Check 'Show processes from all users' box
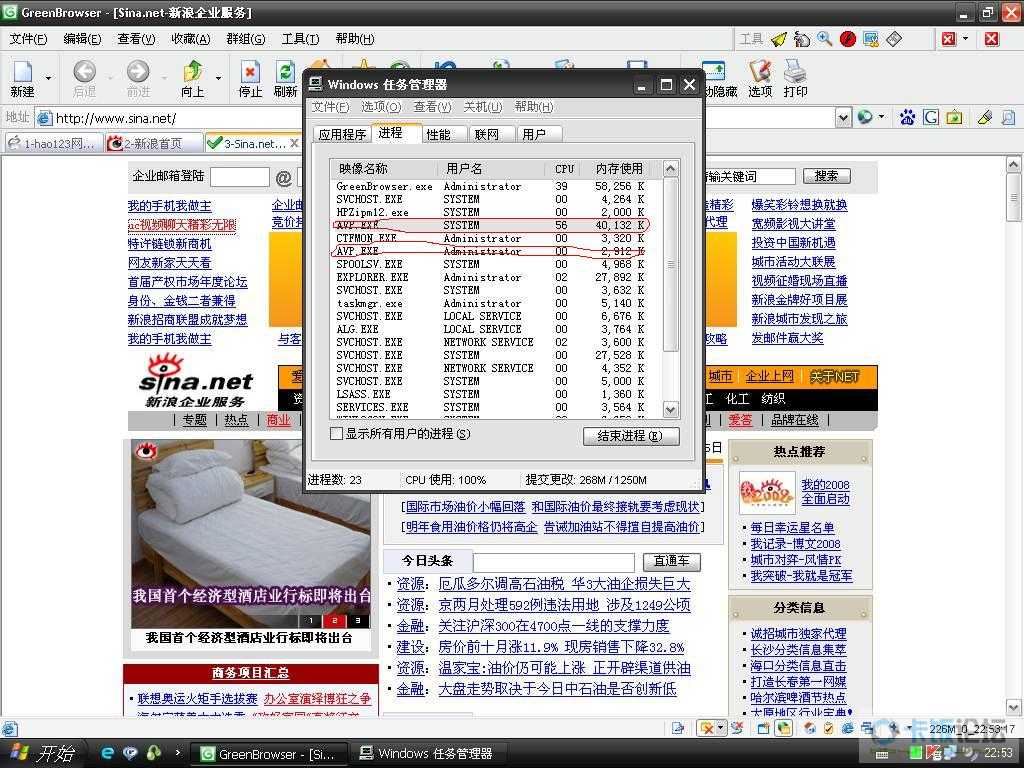The height and width of the screenshot is (768, 1024). click(336, 434)
